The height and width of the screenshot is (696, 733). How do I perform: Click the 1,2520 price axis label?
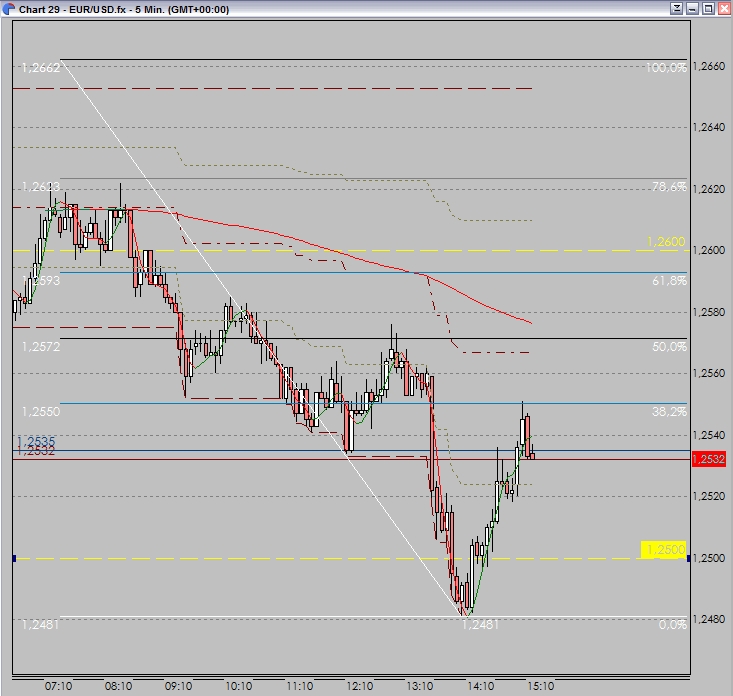(x=709, y=496)
